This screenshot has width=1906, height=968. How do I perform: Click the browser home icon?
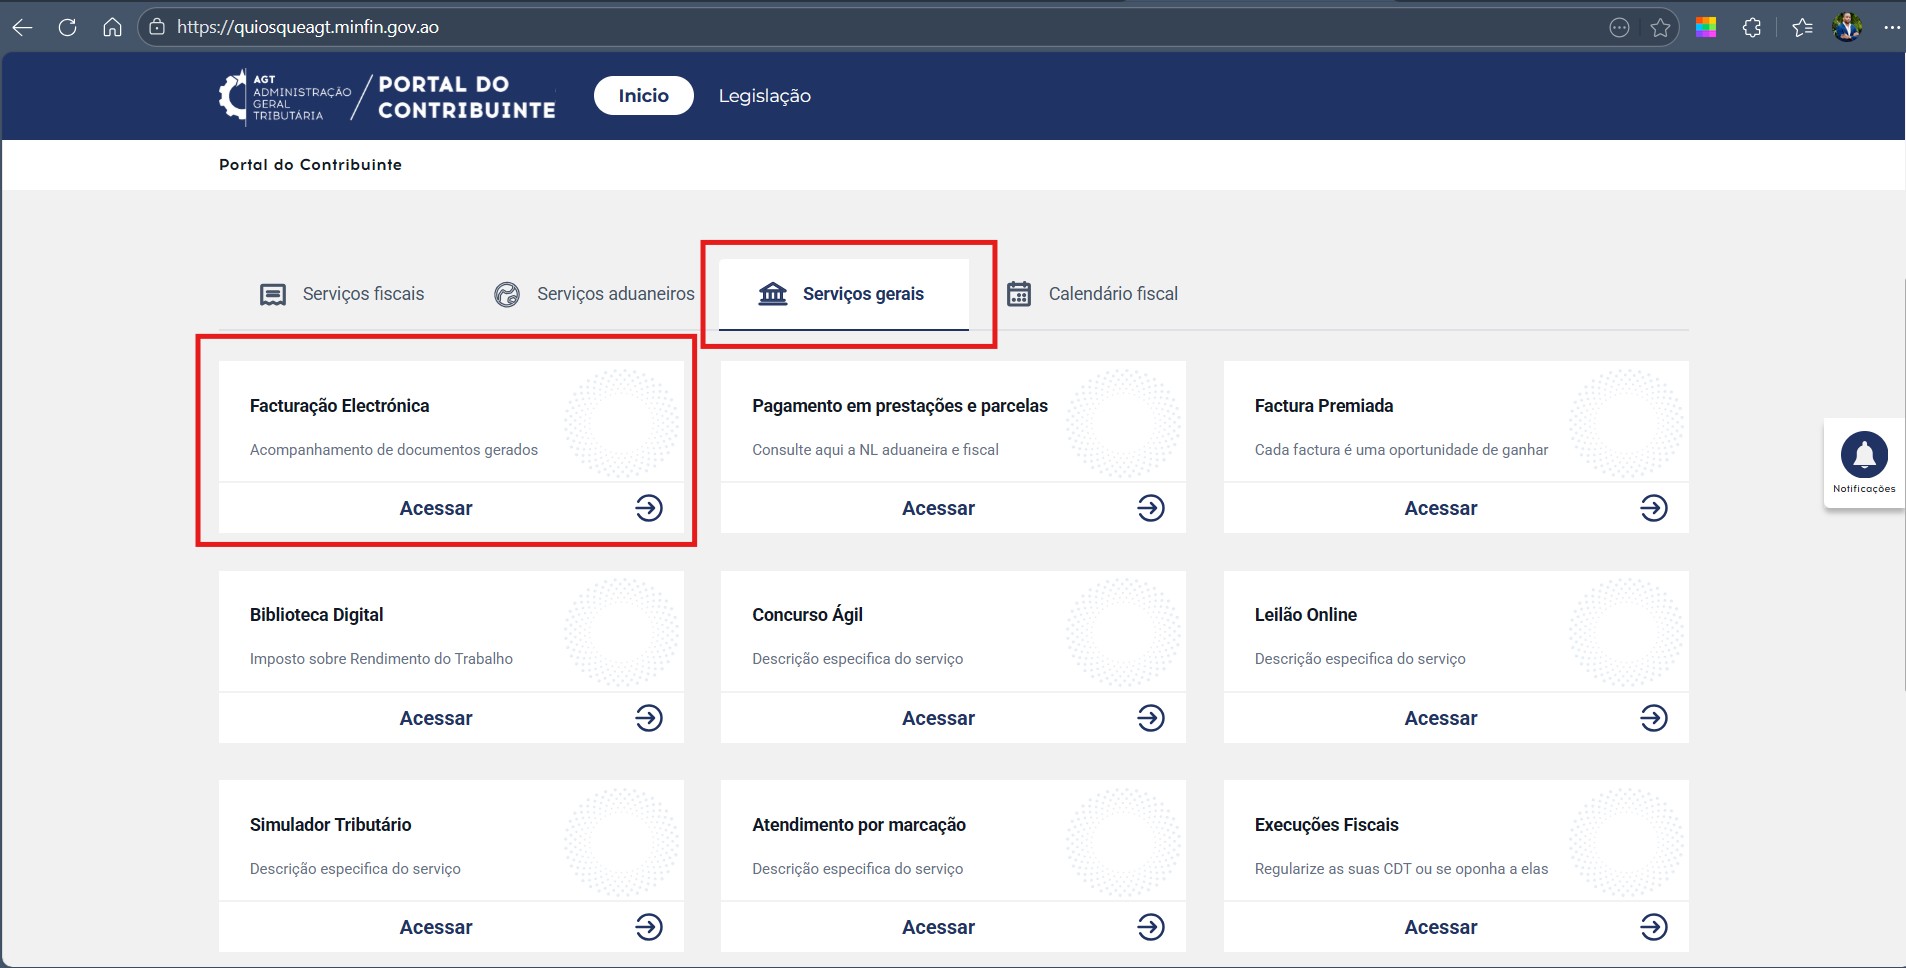[112, 27]
